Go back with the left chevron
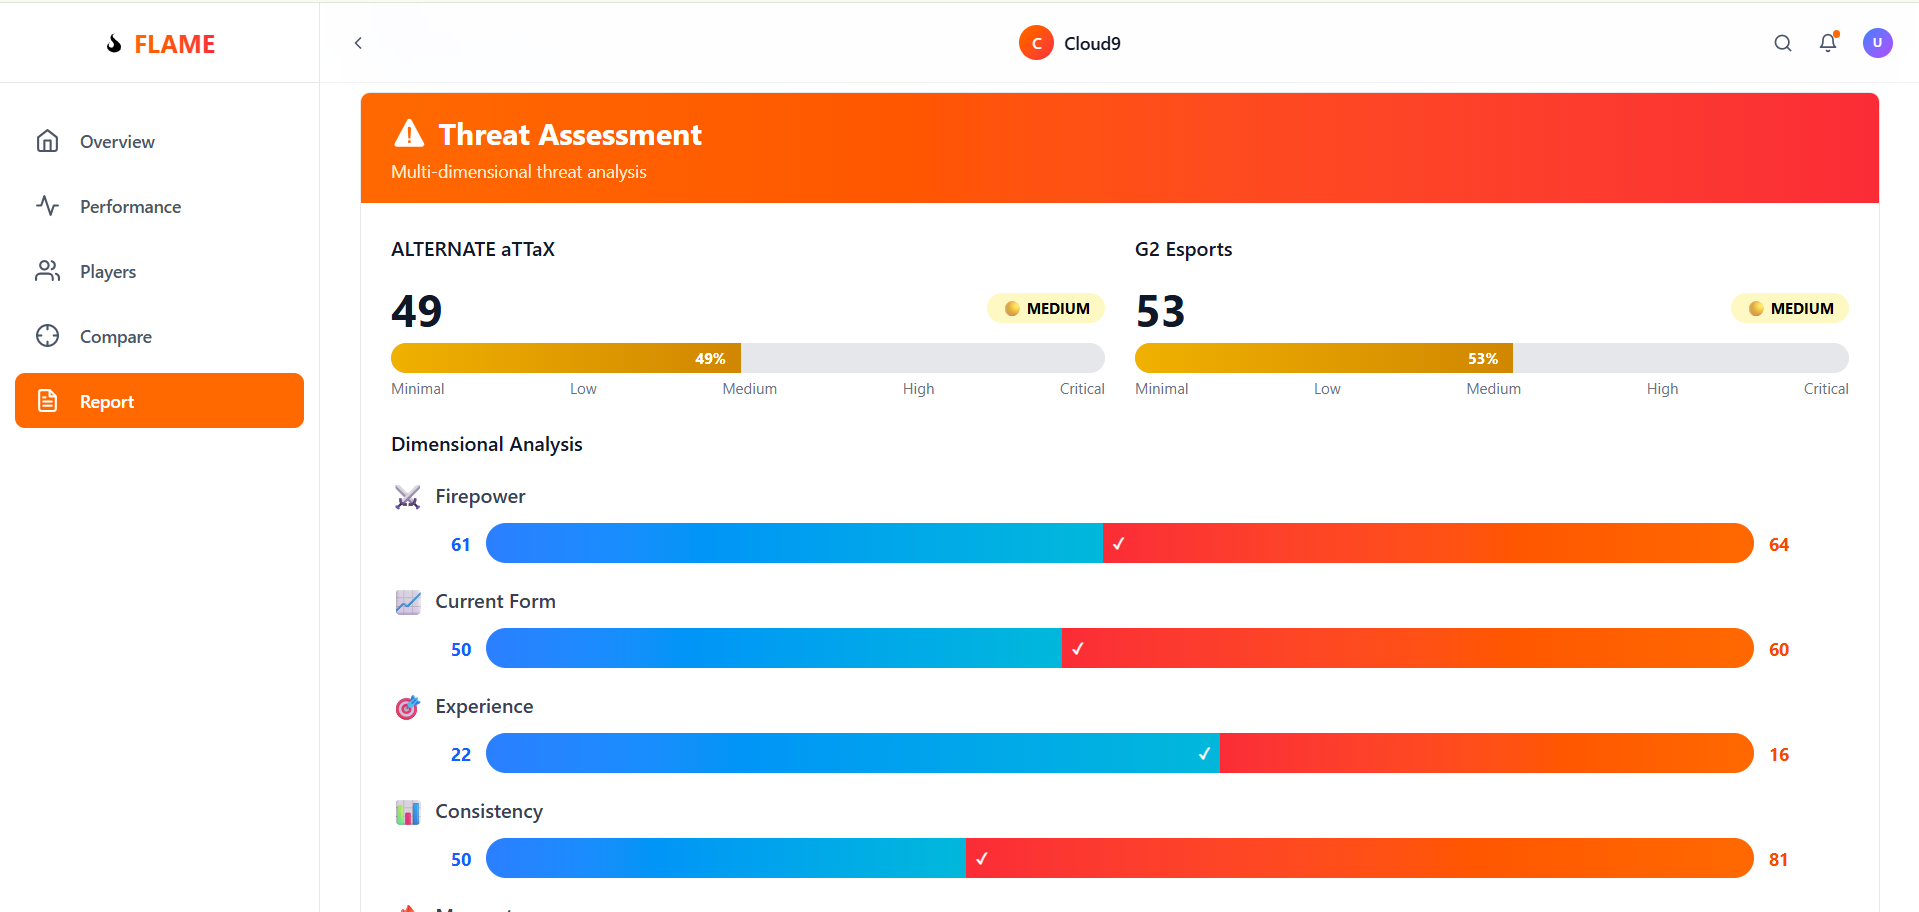The width and height of the screenshot is (1919, 912). (x=358, y=43)
